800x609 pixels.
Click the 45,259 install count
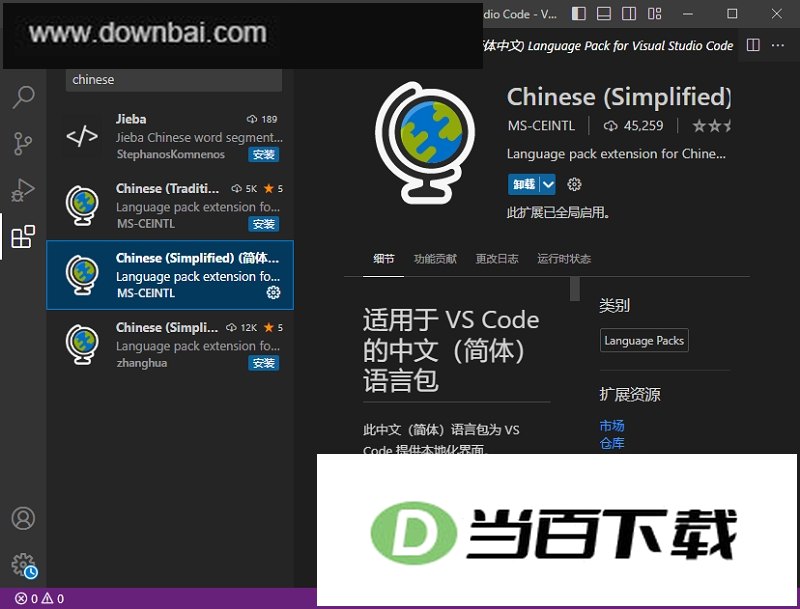pos(633,126)
